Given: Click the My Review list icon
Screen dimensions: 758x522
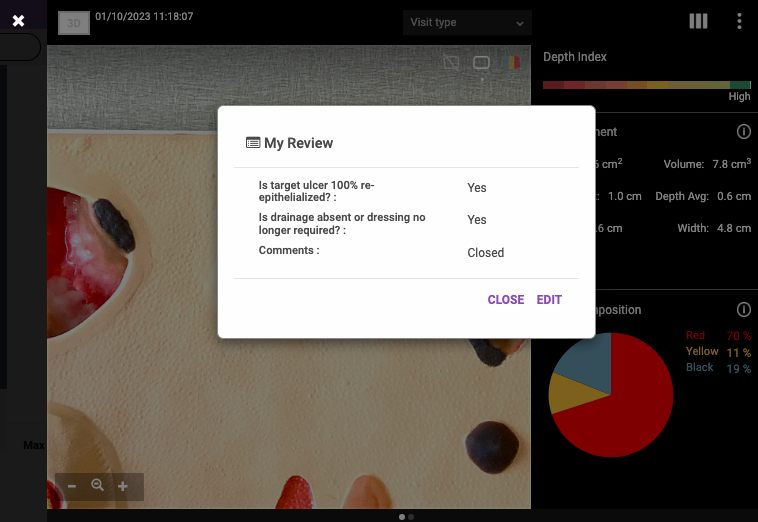Looking at the screenshot, I should click(x=253, y=143).
